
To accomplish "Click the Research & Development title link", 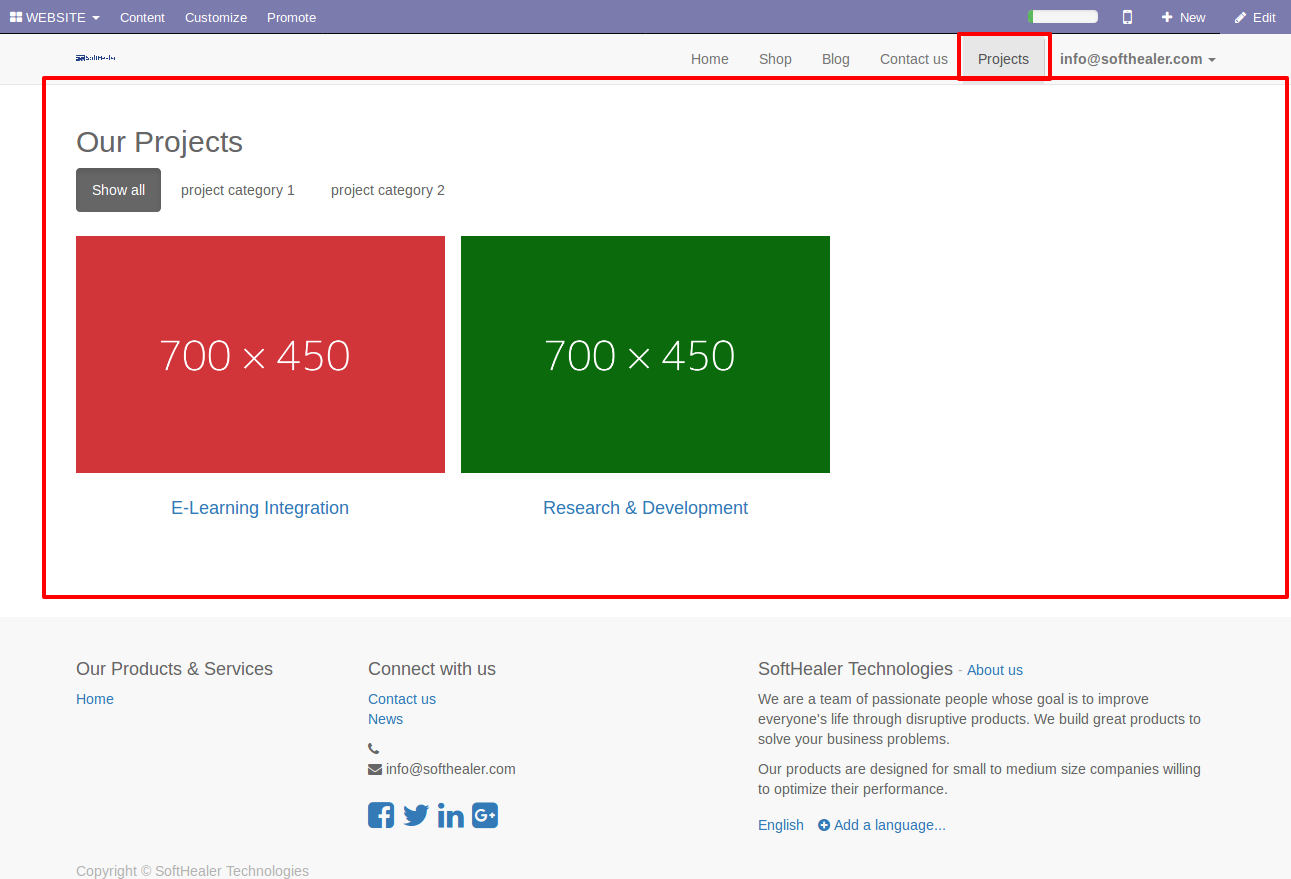I will click(645, 508).
